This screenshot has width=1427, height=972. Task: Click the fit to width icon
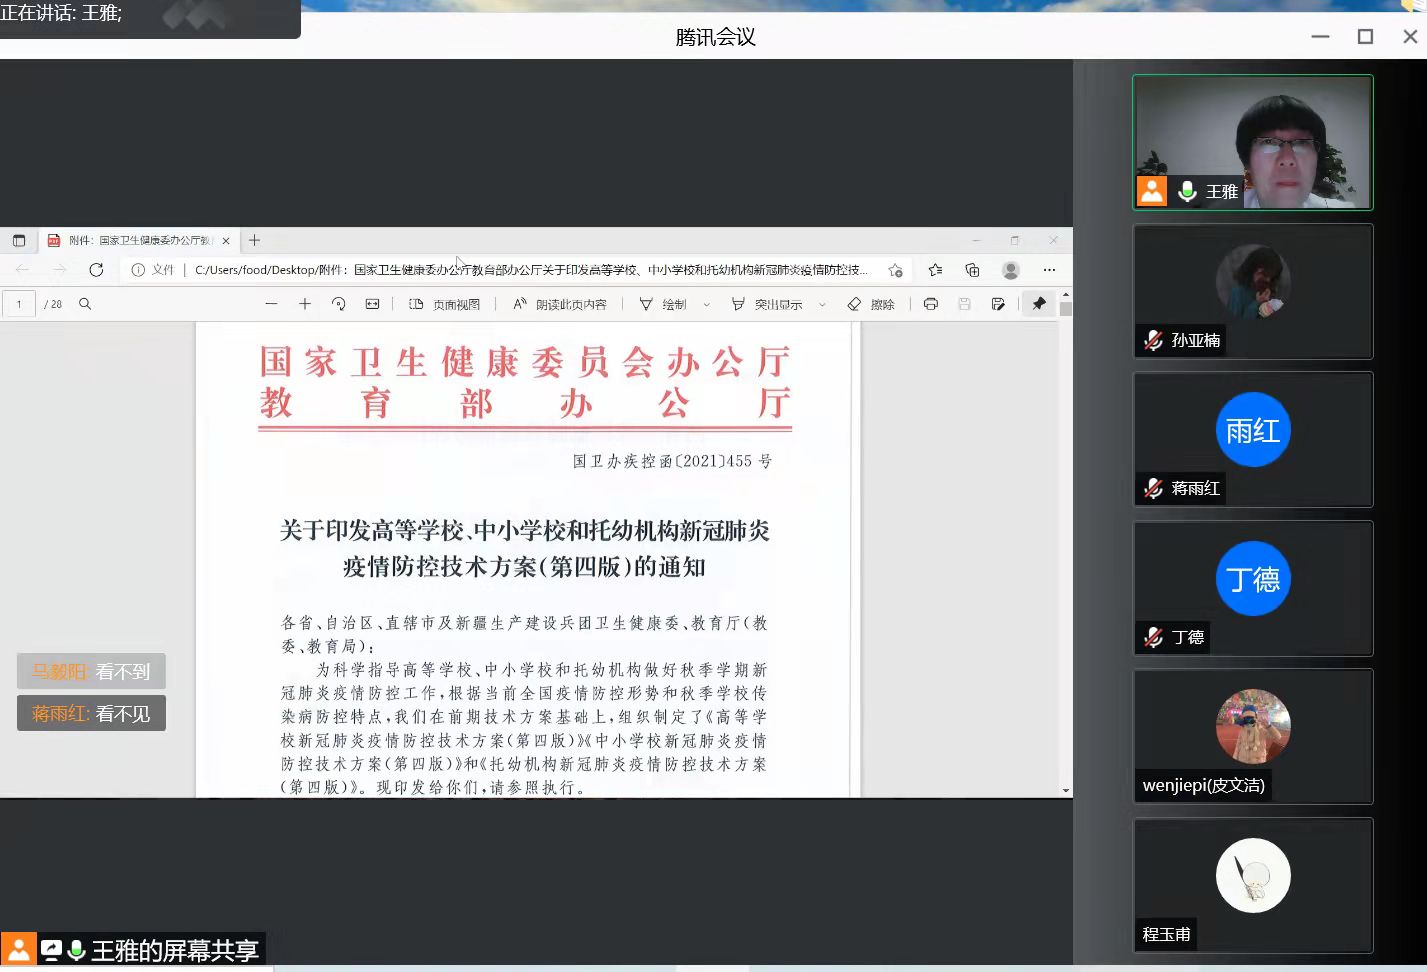372,304
